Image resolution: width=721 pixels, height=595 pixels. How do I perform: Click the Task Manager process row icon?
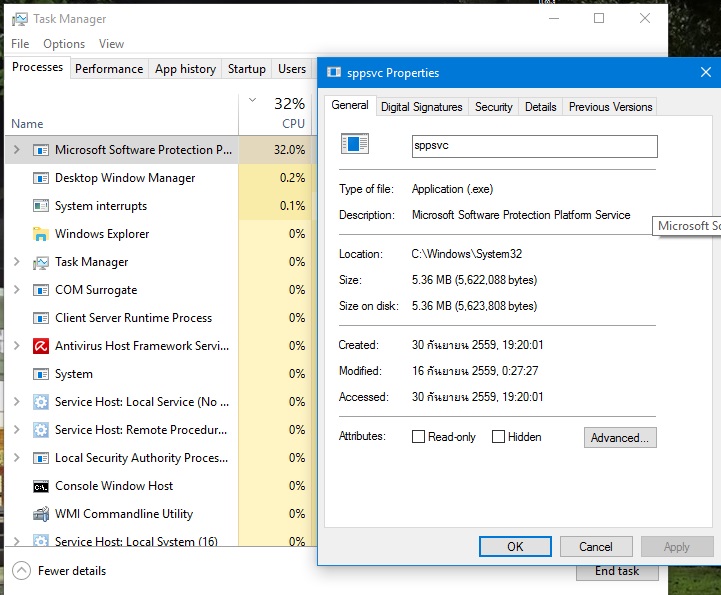(41, 262)
